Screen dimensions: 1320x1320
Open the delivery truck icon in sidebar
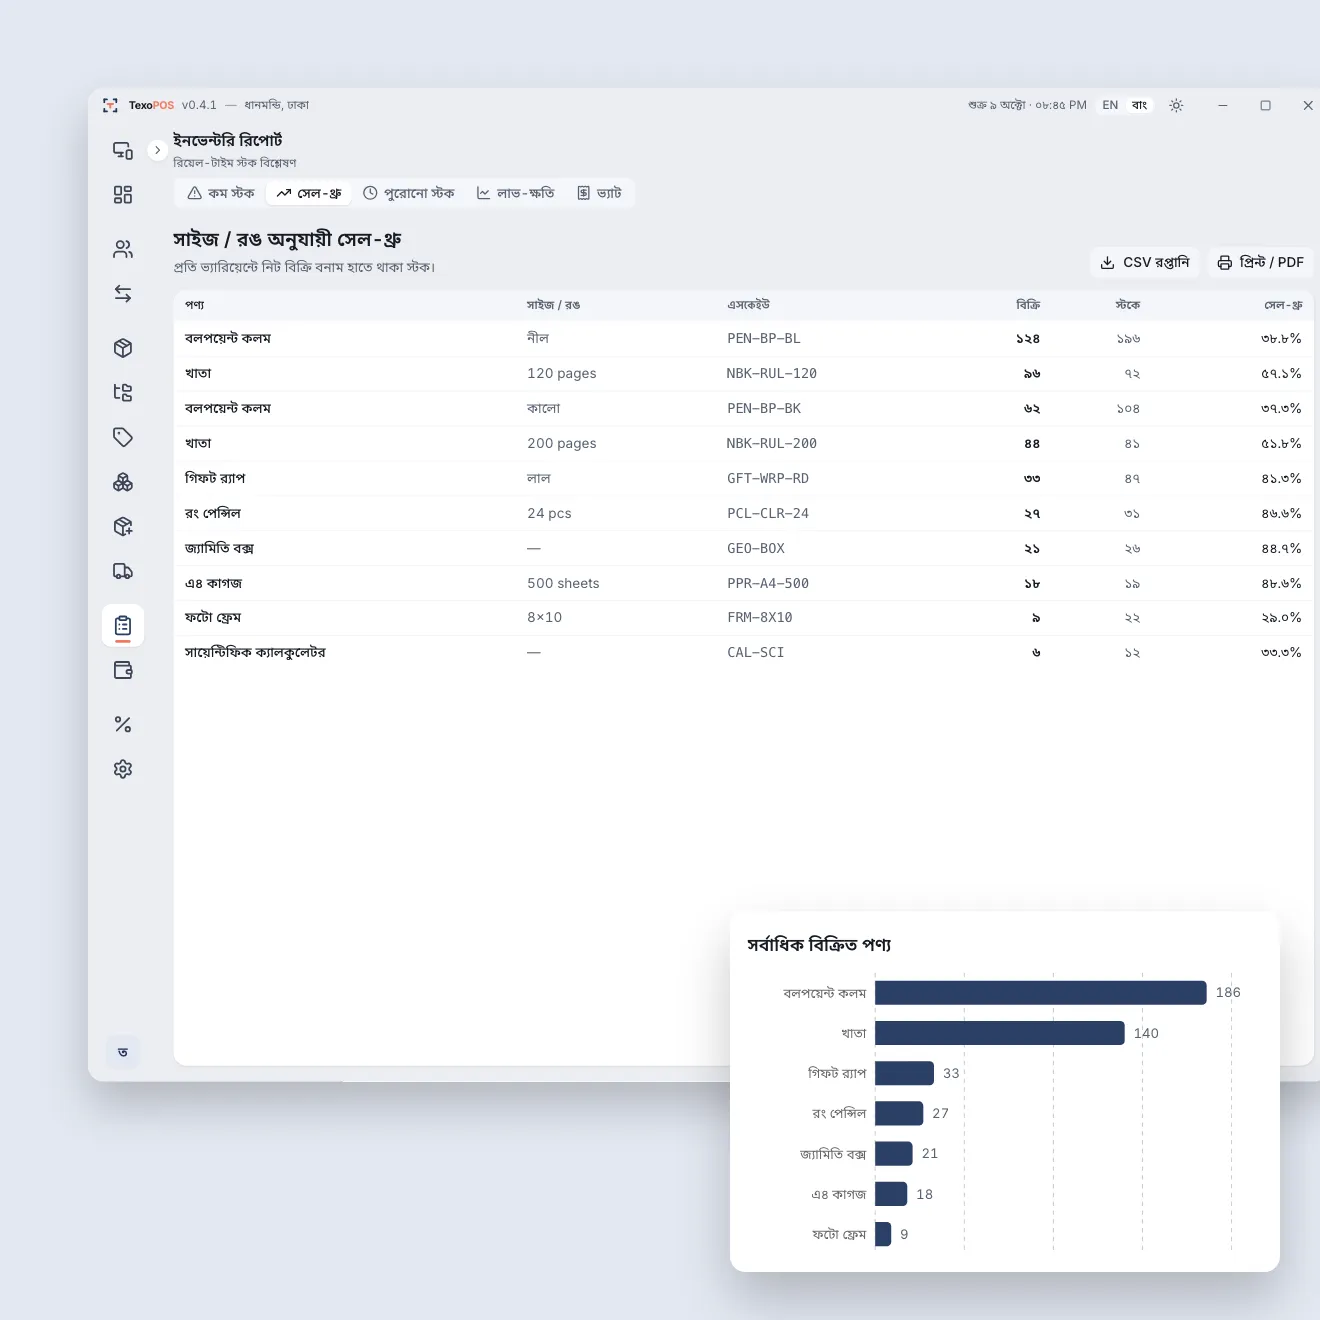[123, 571]
